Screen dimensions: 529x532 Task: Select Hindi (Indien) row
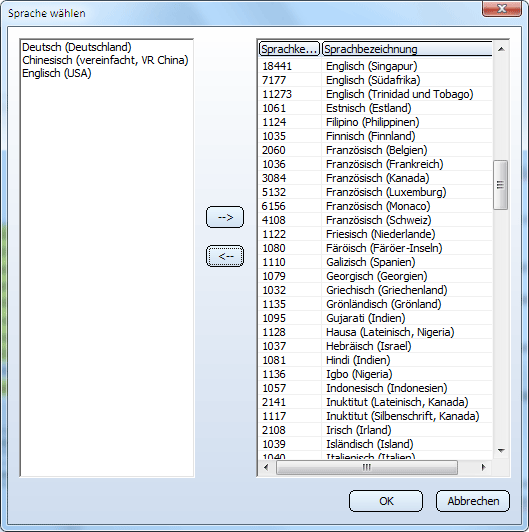point(376,360)
